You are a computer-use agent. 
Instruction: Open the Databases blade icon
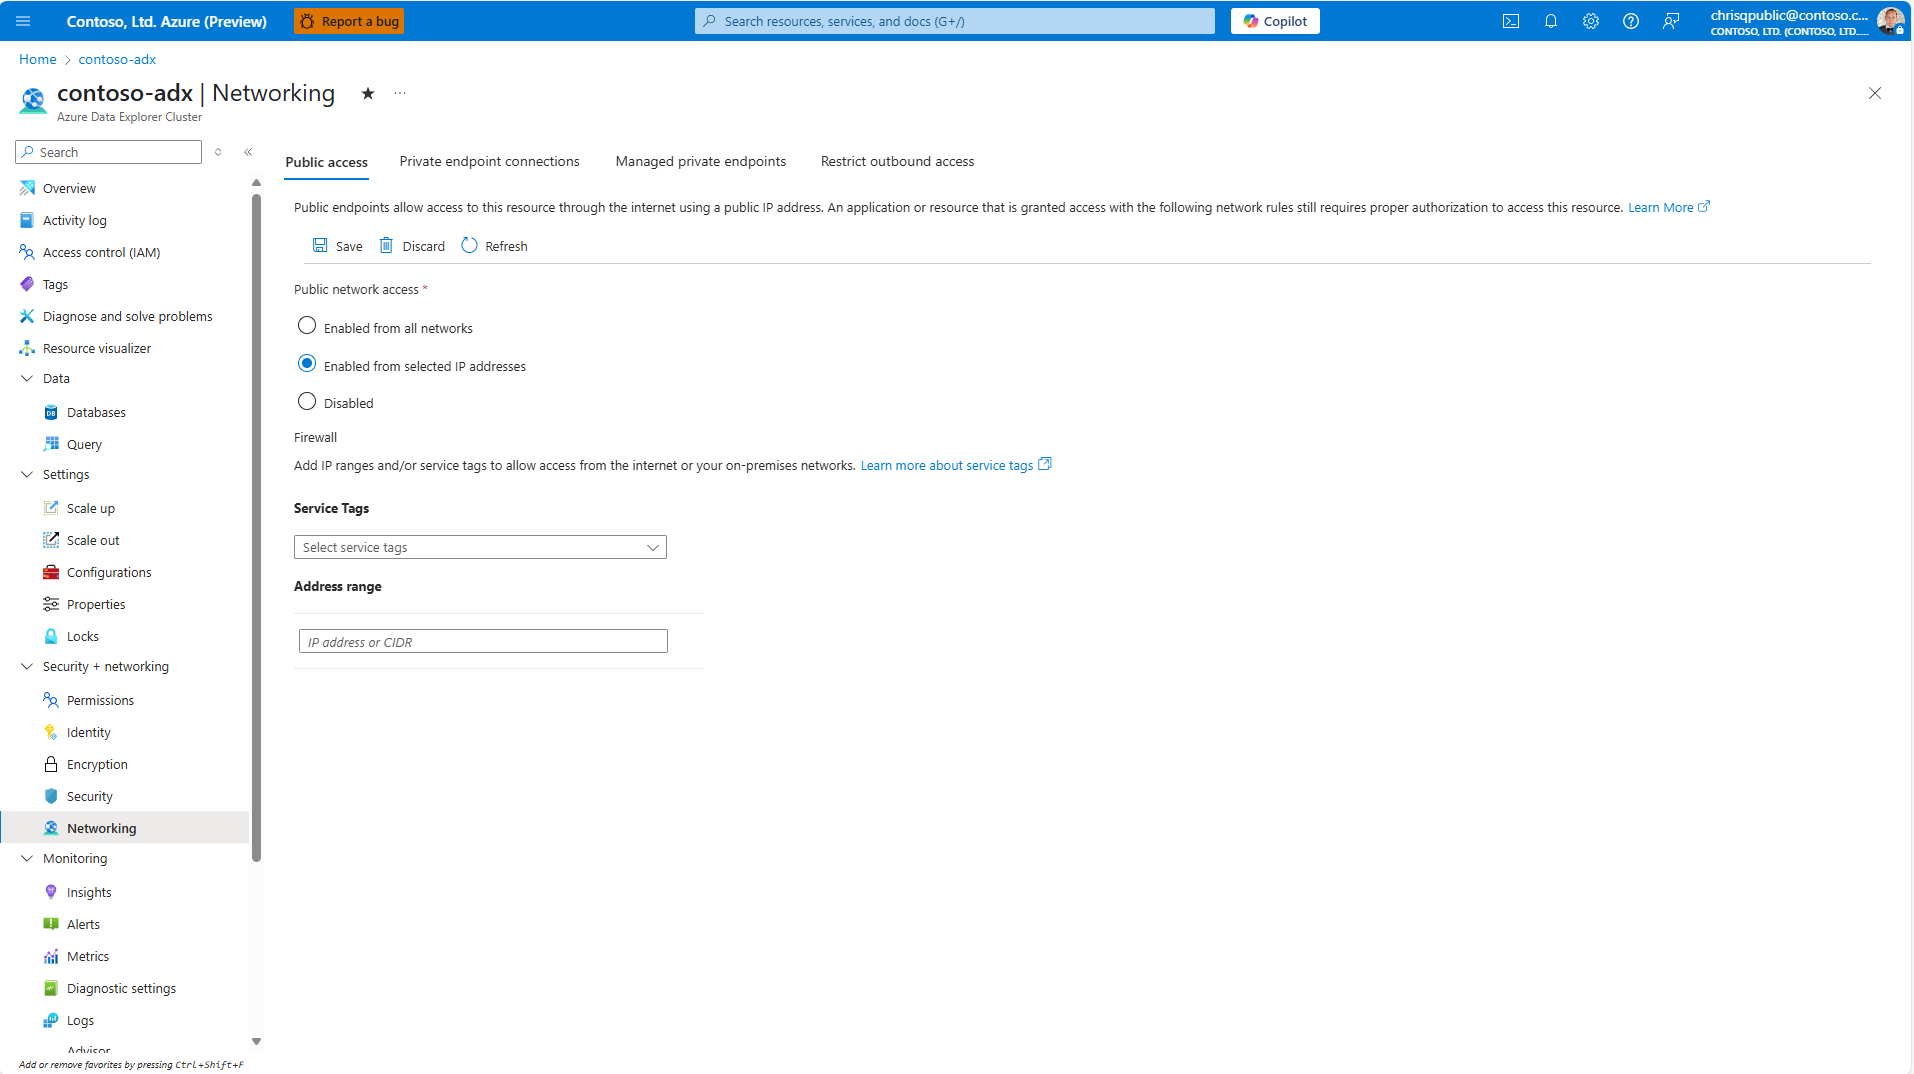51,411
